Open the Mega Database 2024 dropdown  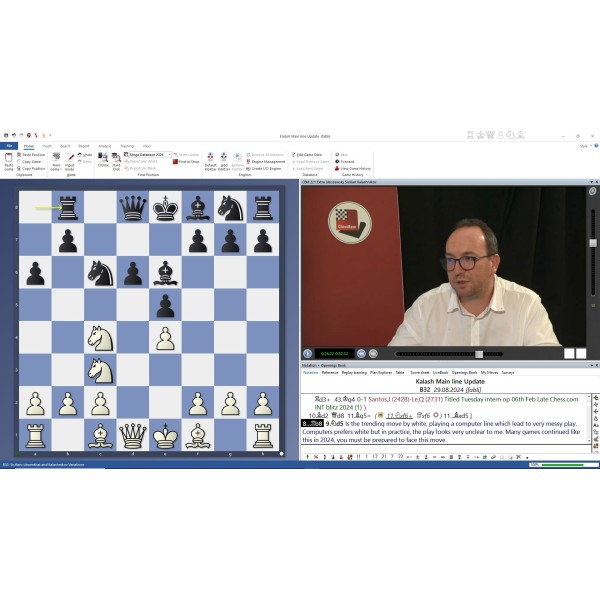(170, 155)
